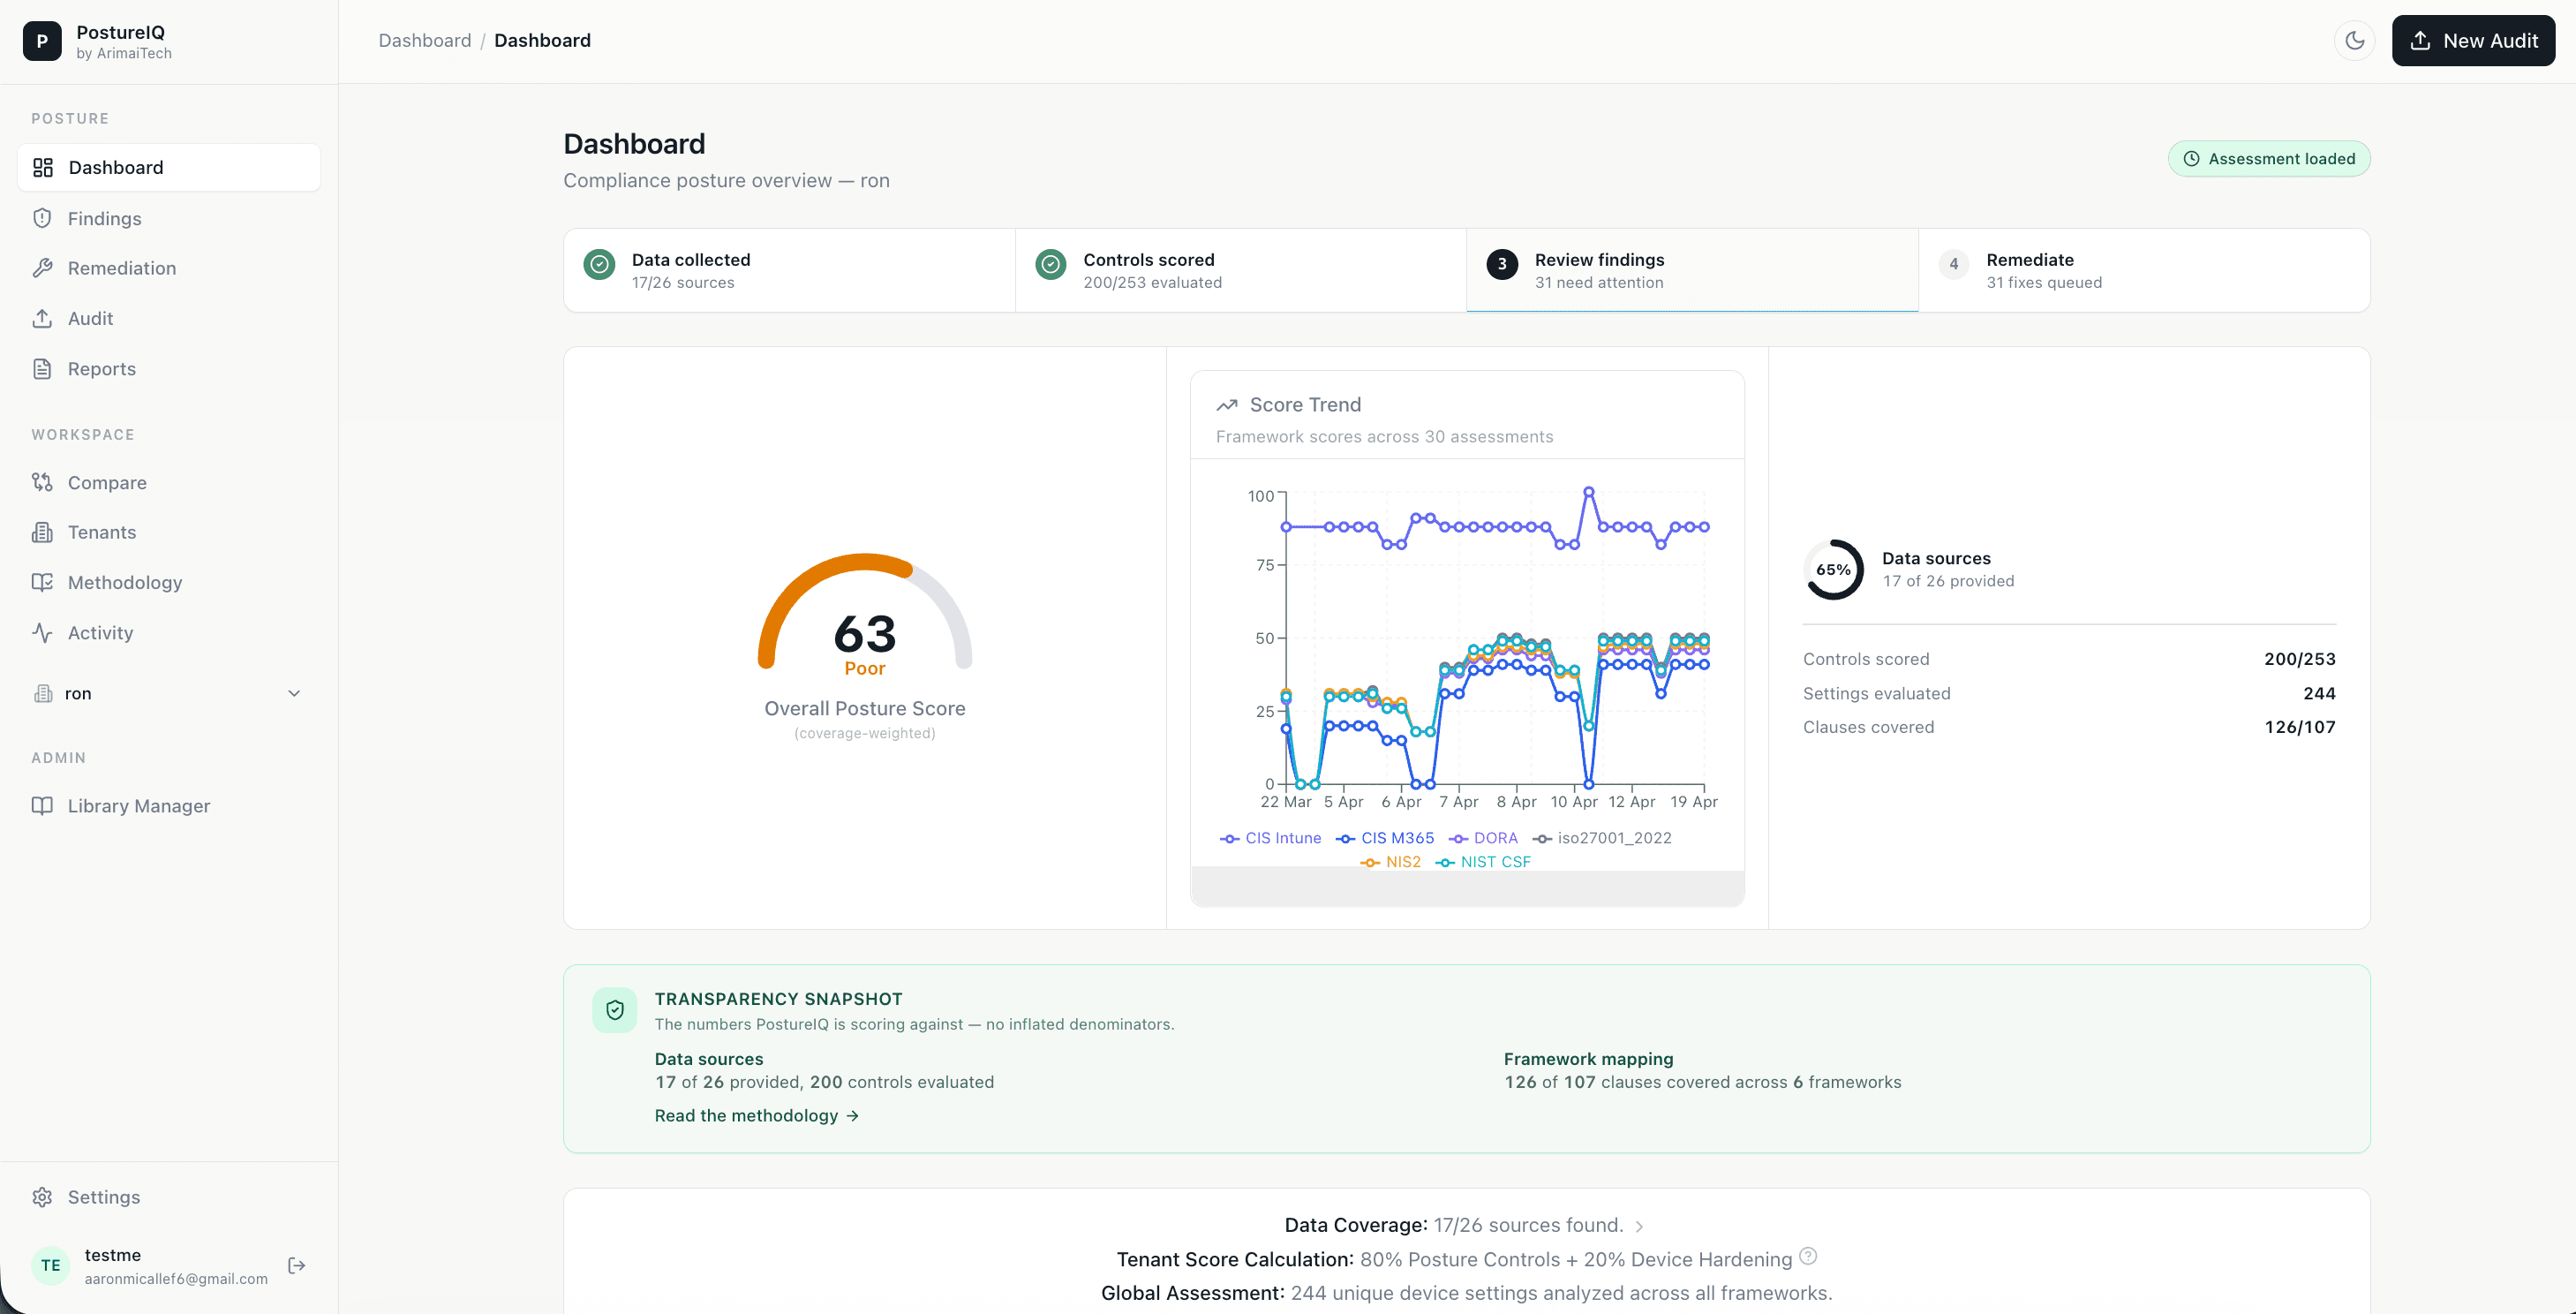Image resolution: width=2576 pixels, height=1314 pixels.
Task: Toggle NIST CSF series in chart legend
Action: (x=1483, y=862)
